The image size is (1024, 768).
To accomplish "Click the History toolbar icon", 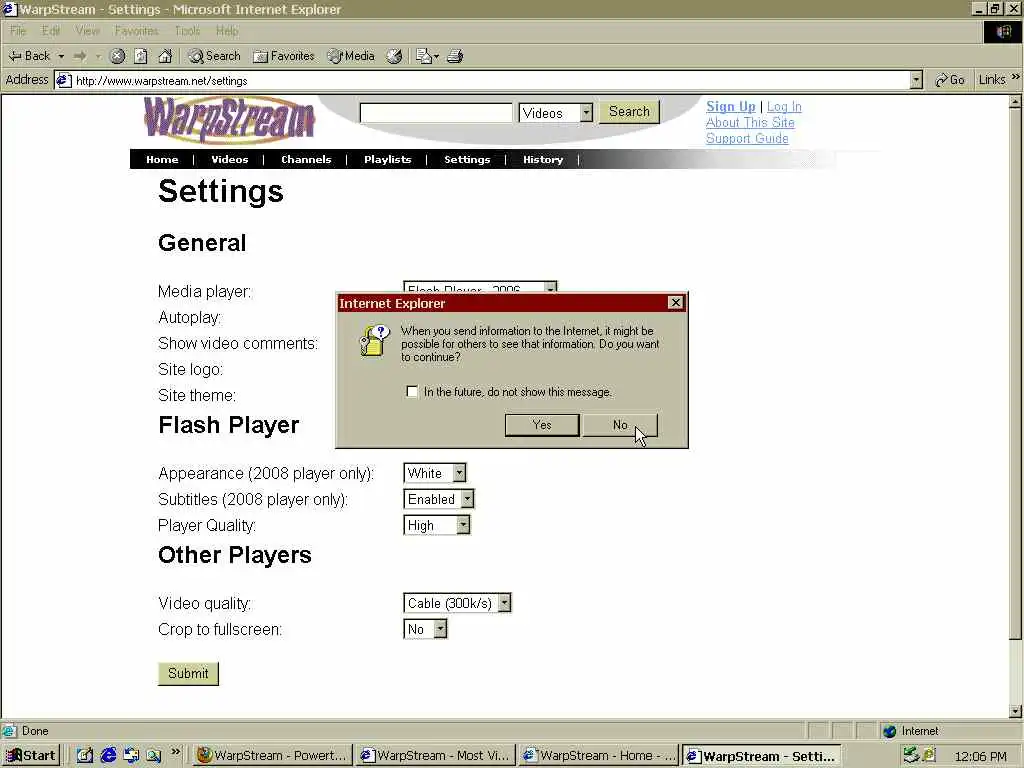I will (x=394, y=56).
